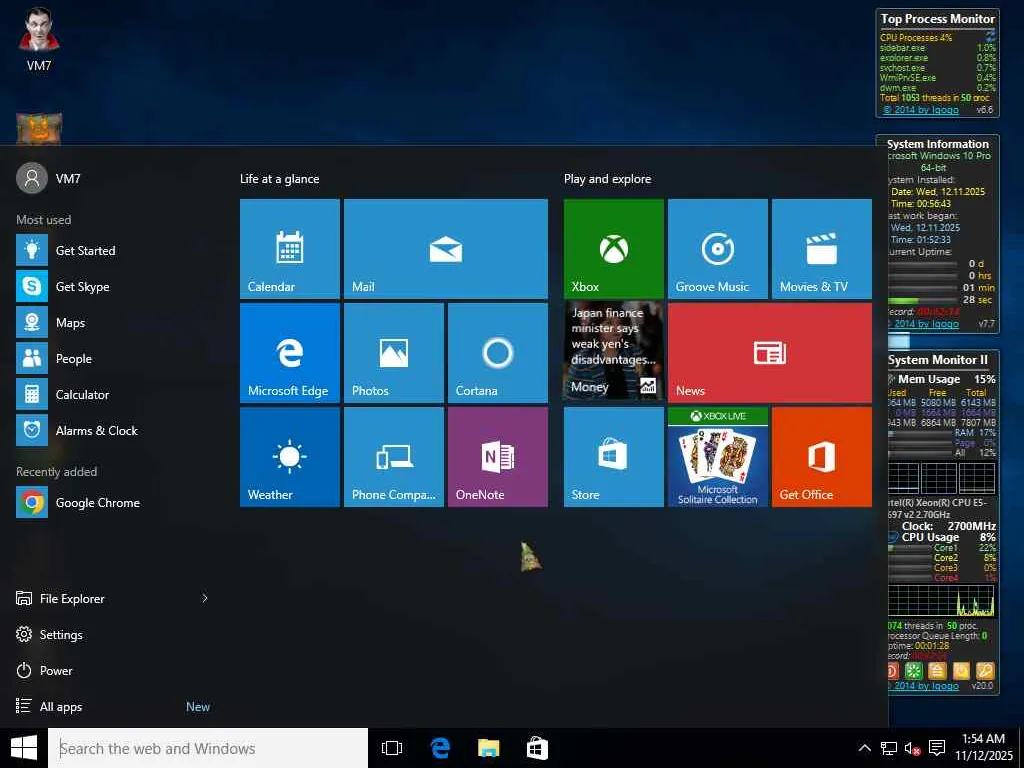Open the Calendar tile
Image resolution: width=1024 pixels, height=768 pixels.
tap(289, 249)
